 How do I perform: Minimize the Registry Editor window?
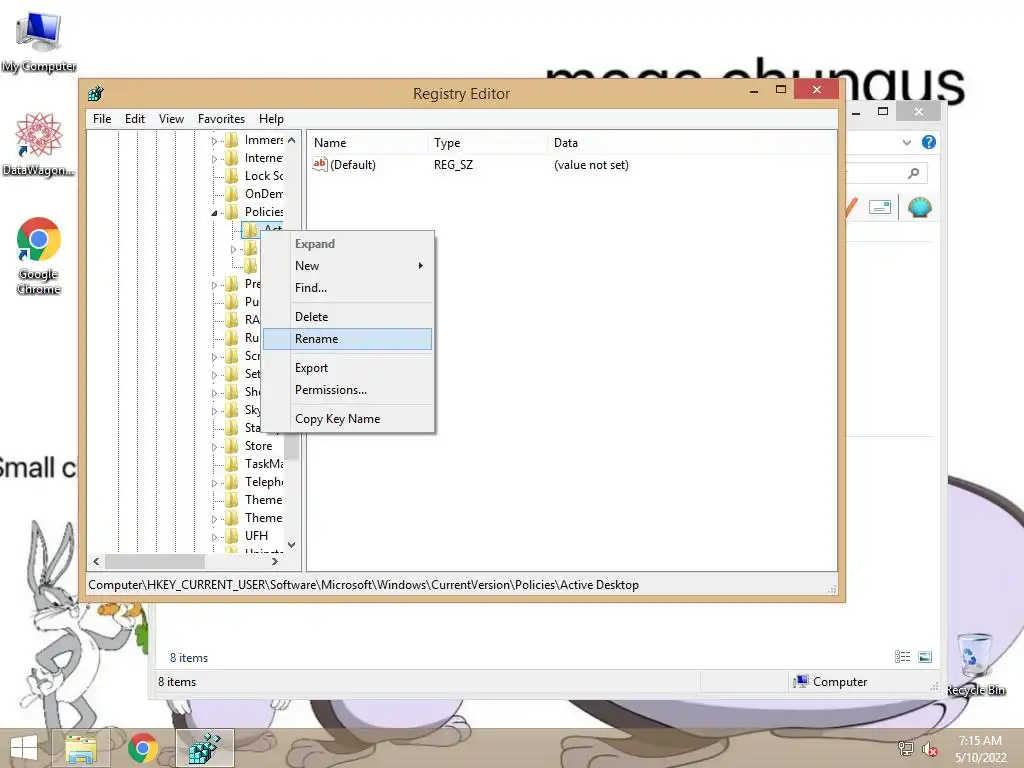754,91
